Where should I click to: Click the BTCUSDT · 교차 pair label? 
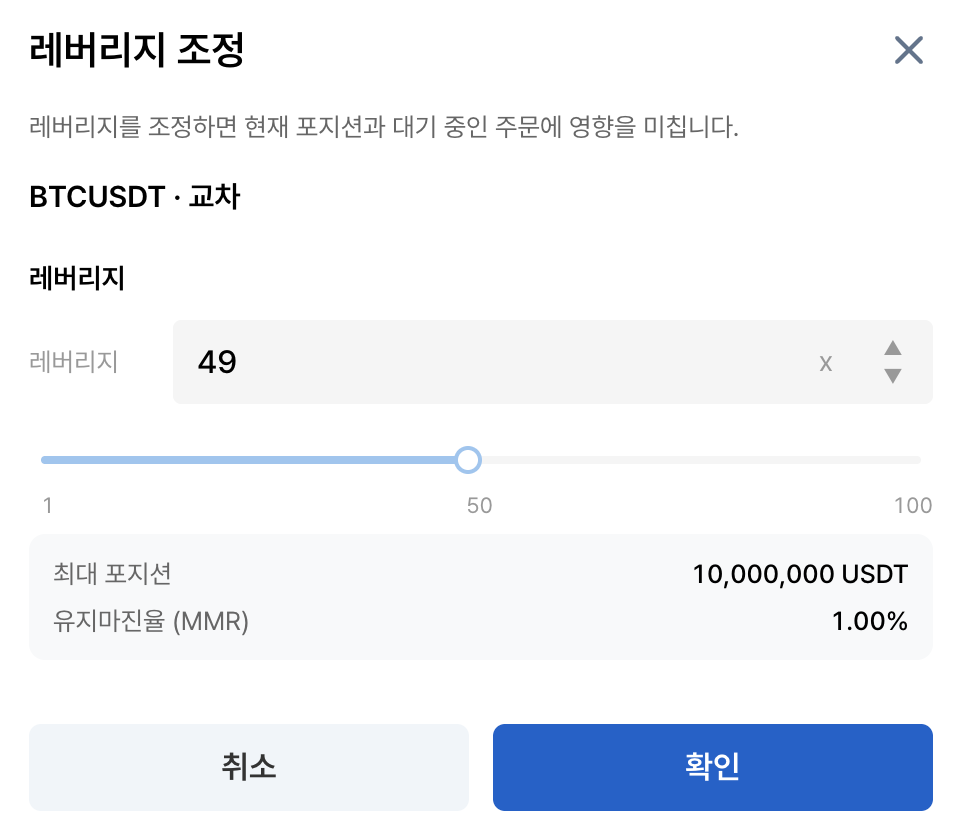tap(135, 197)
